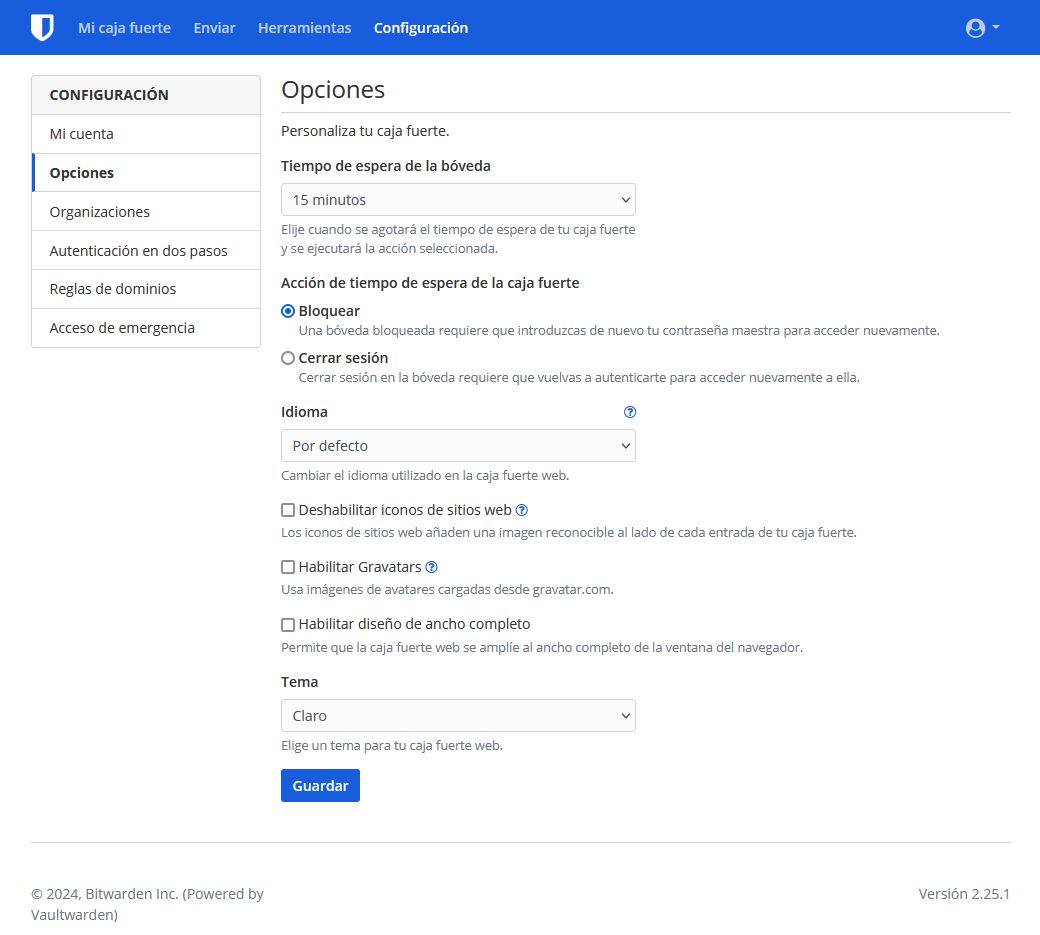Click help icon next to Habilitar Gravatars

(431, 567)
